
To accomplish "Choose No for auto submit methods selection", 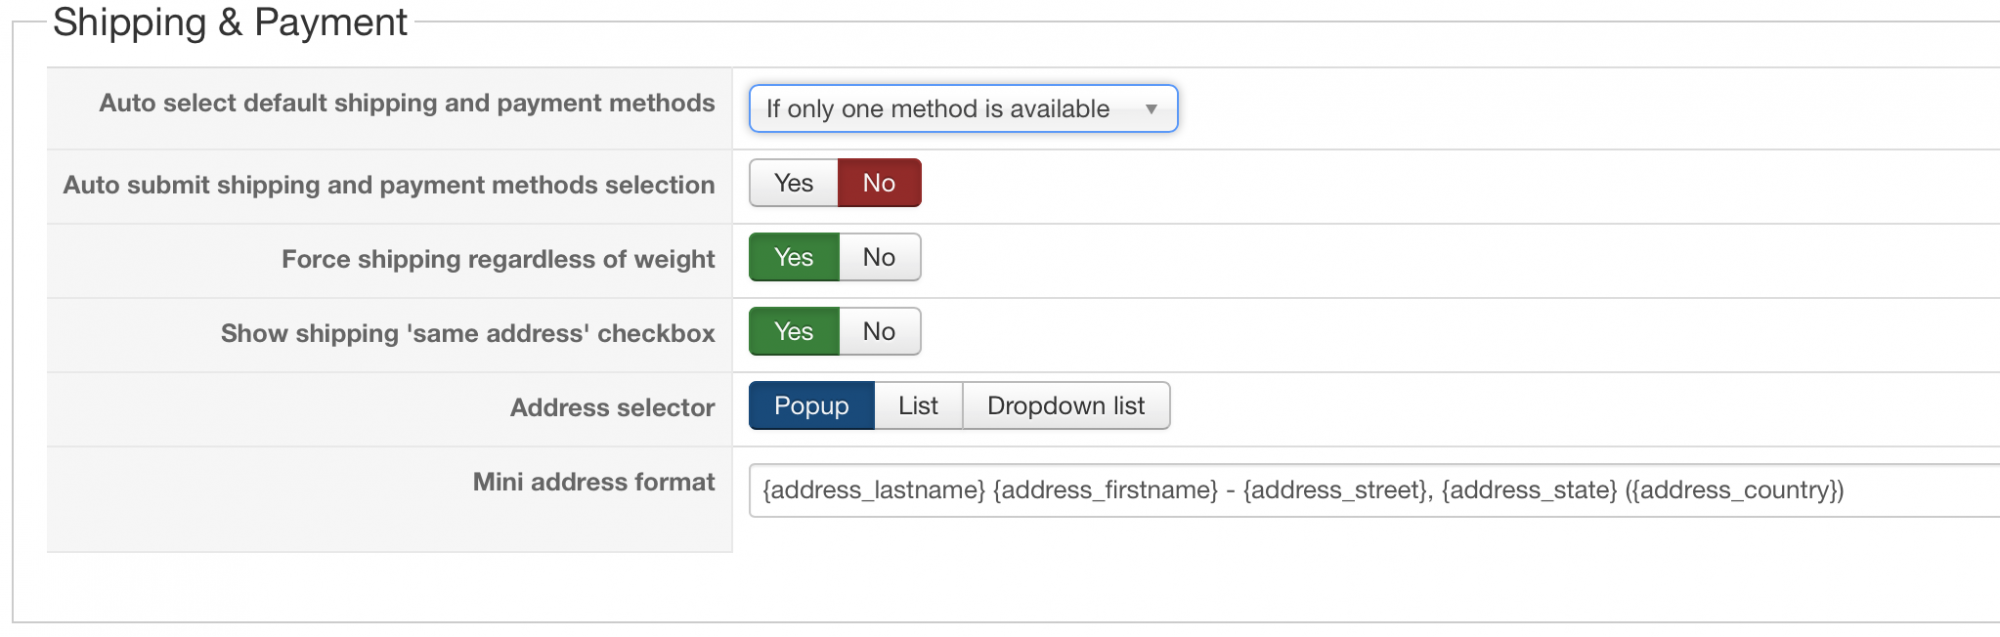I will click(x=879, y=183).
